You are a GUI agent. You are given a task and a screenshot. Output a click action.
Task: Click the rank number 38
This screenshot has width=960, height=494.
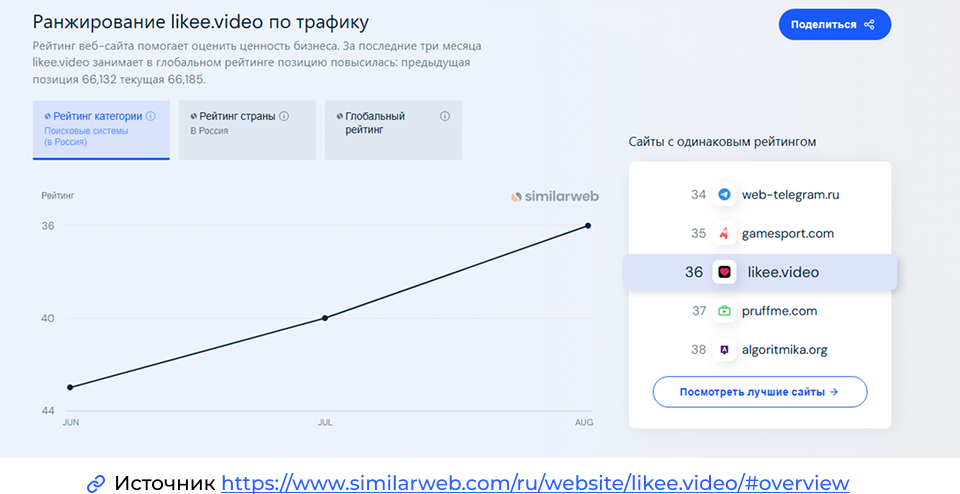699,350
